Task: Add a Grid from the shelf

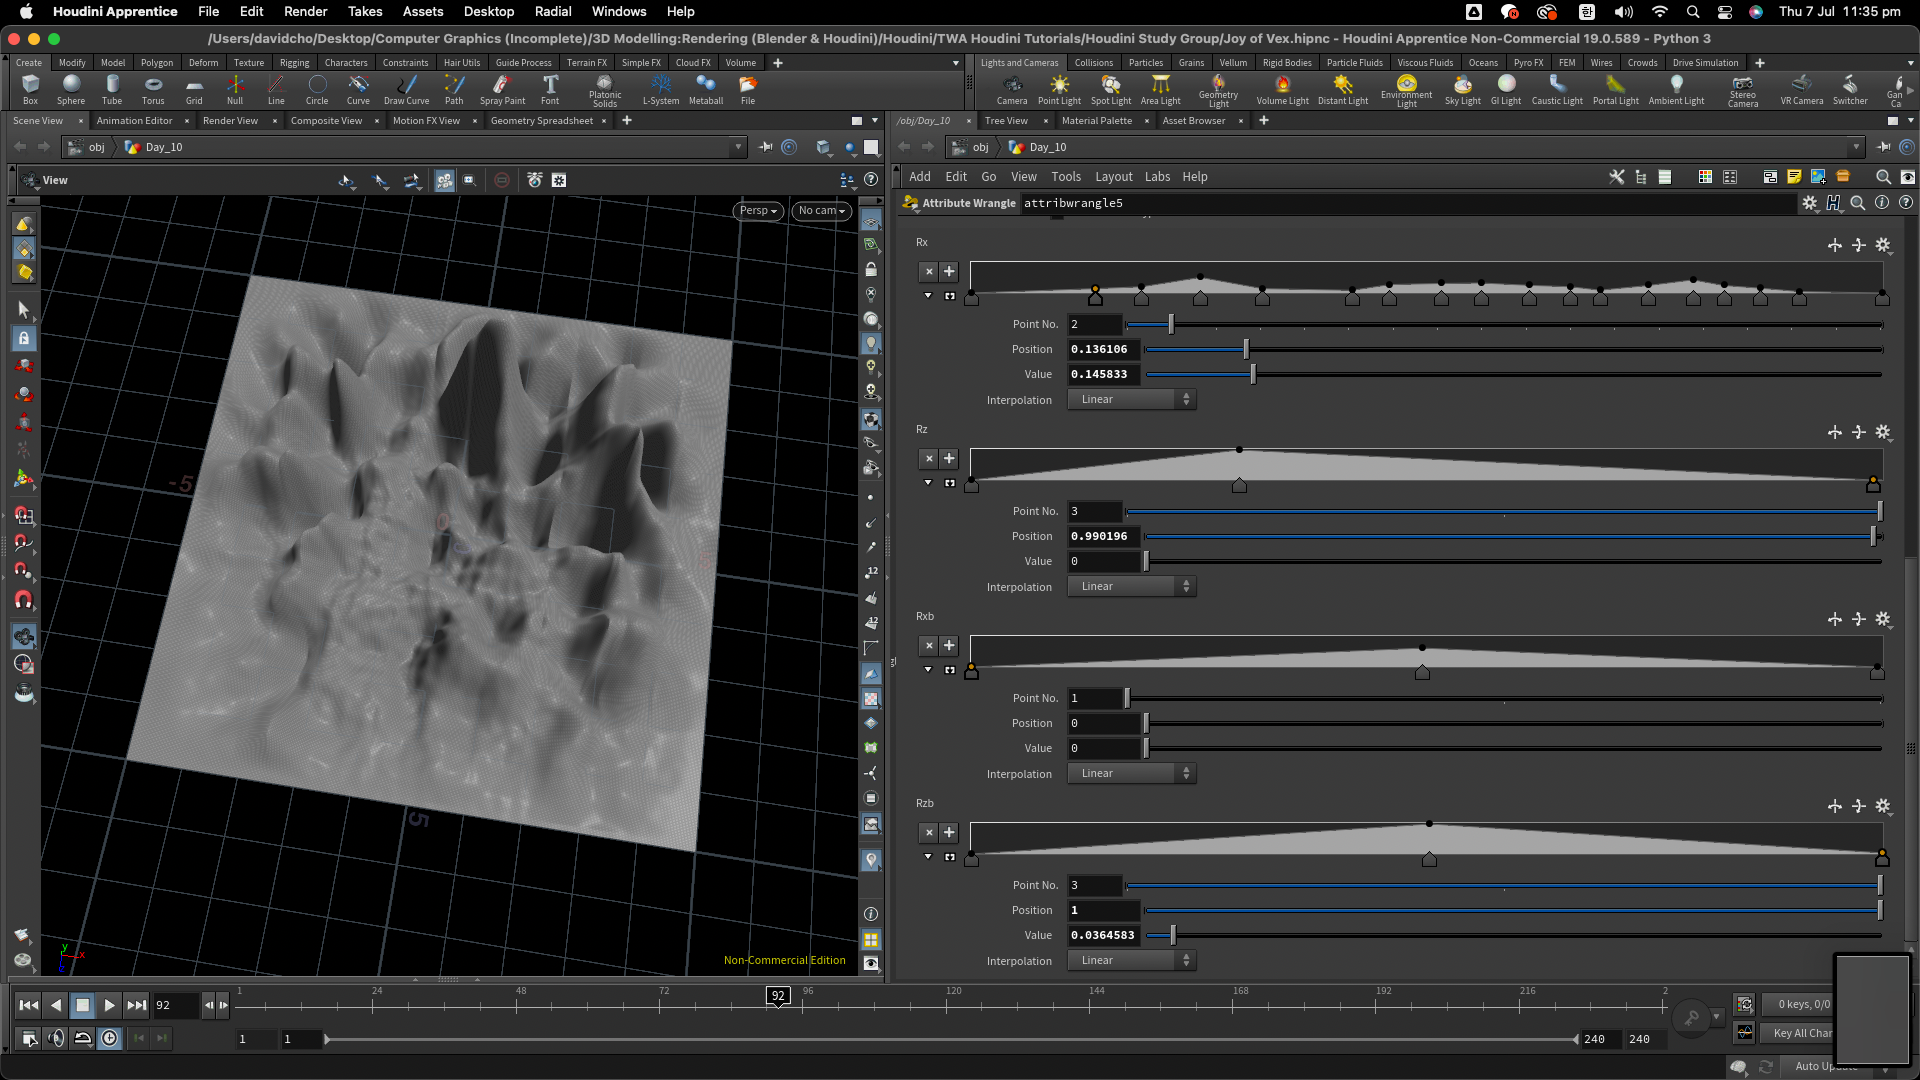Action: (x=194, y=89)
